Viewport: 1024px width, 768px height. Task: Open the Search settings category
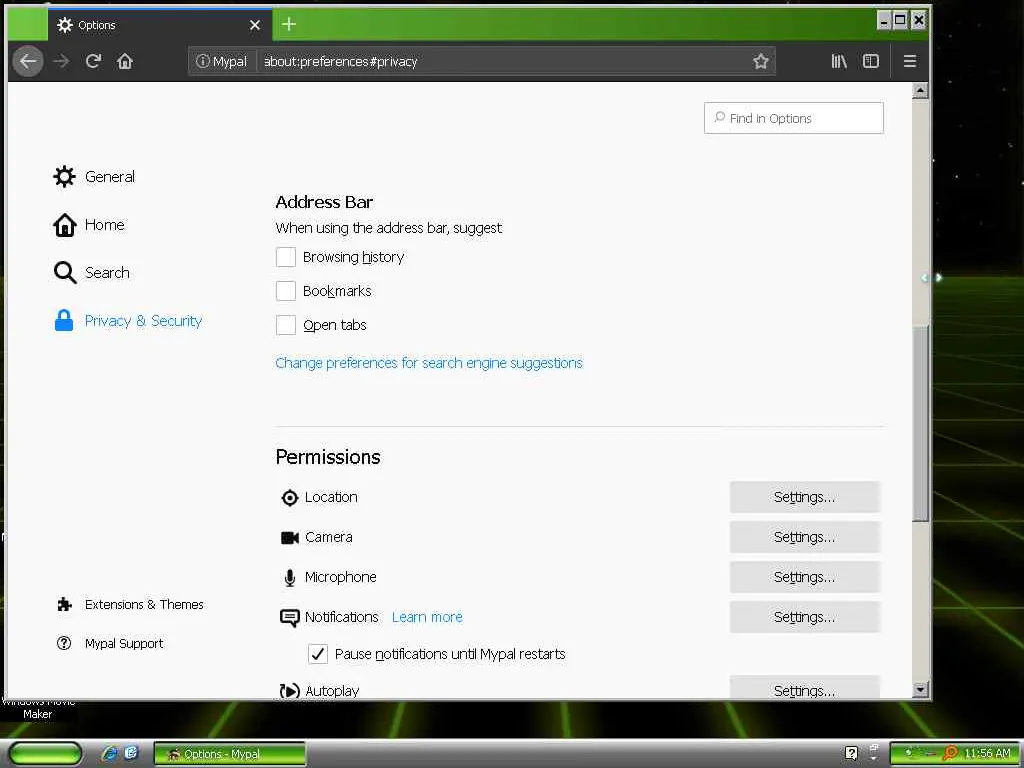tap(91, 272)
